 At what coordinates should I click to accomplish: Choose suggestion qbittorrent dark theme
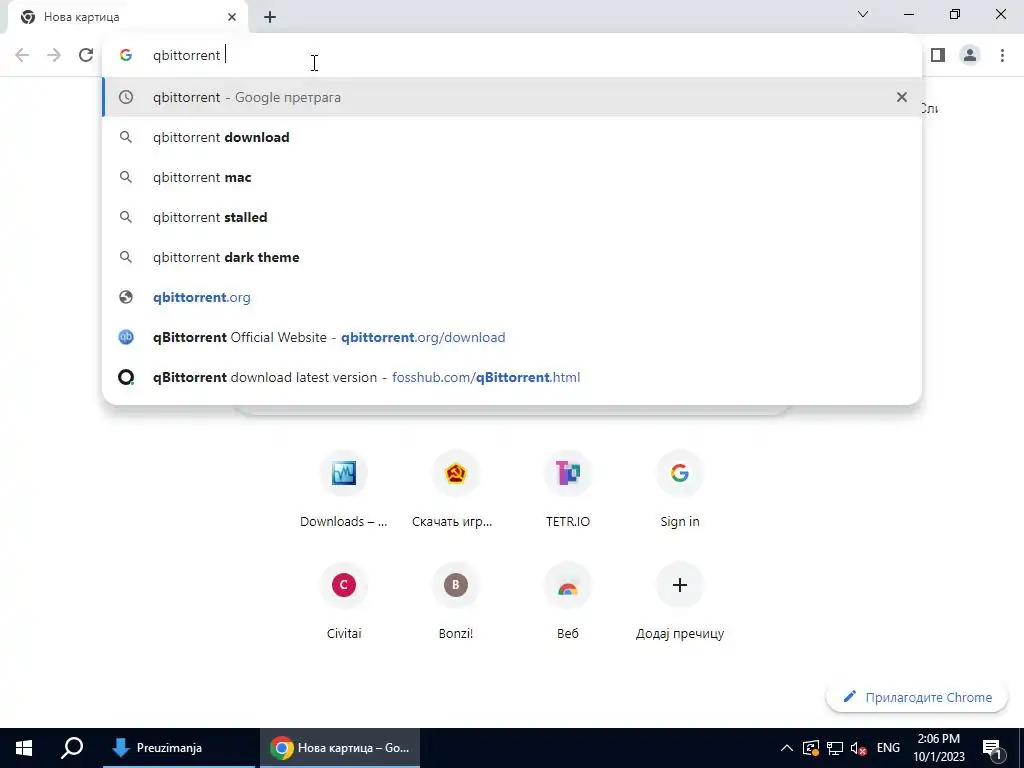click(512, 257)
